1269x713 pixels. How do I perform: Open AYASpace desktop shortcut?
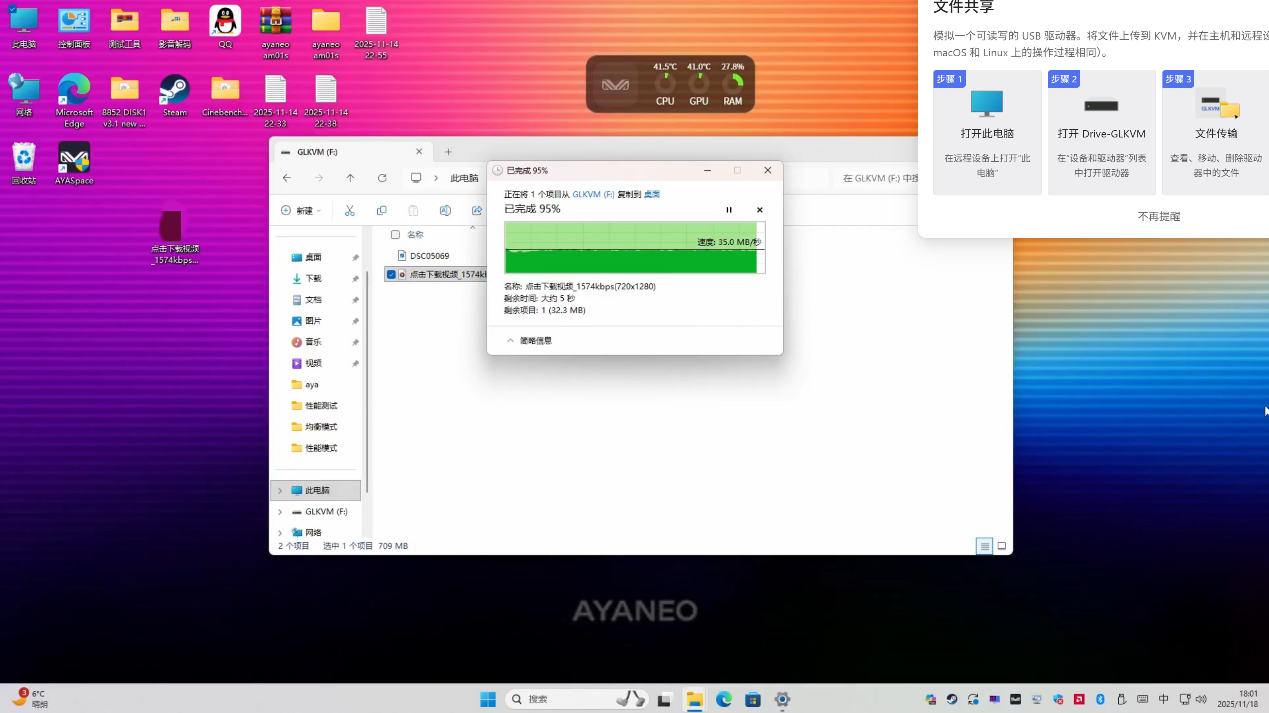(x=74, y=160)
